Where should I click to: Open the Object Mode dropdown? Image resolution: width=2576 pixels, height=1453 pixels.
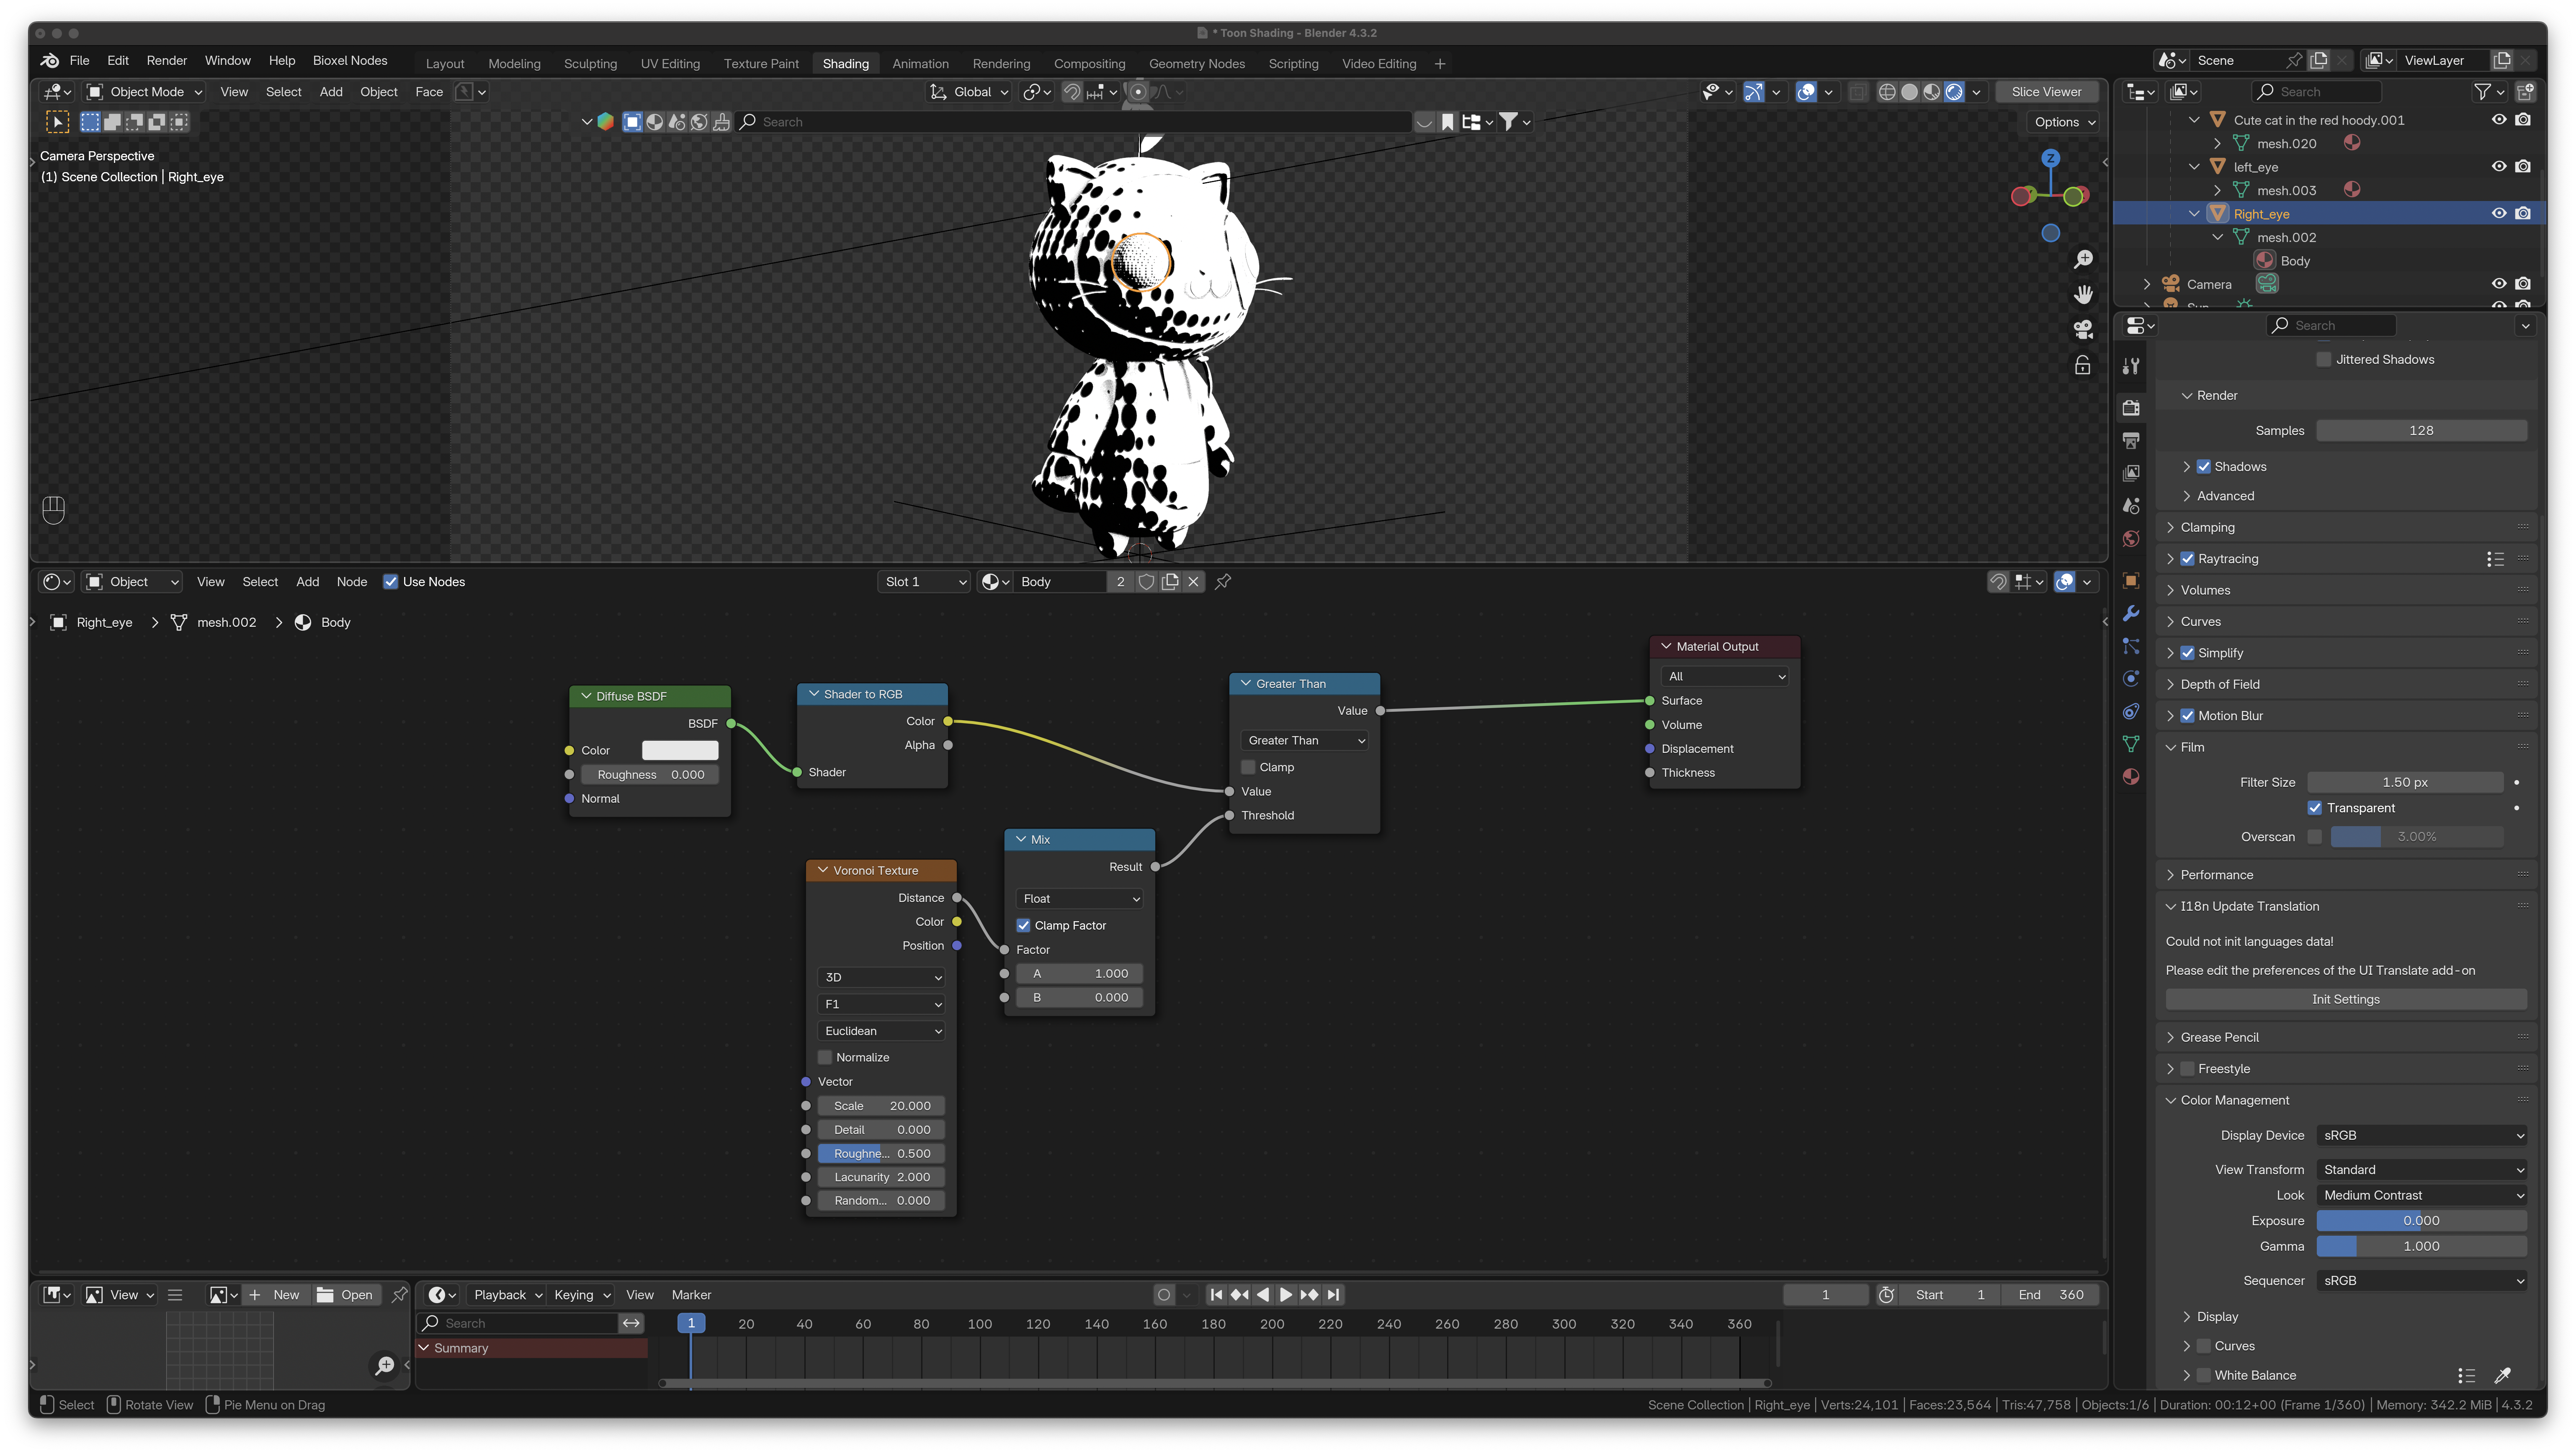[145, 92]
